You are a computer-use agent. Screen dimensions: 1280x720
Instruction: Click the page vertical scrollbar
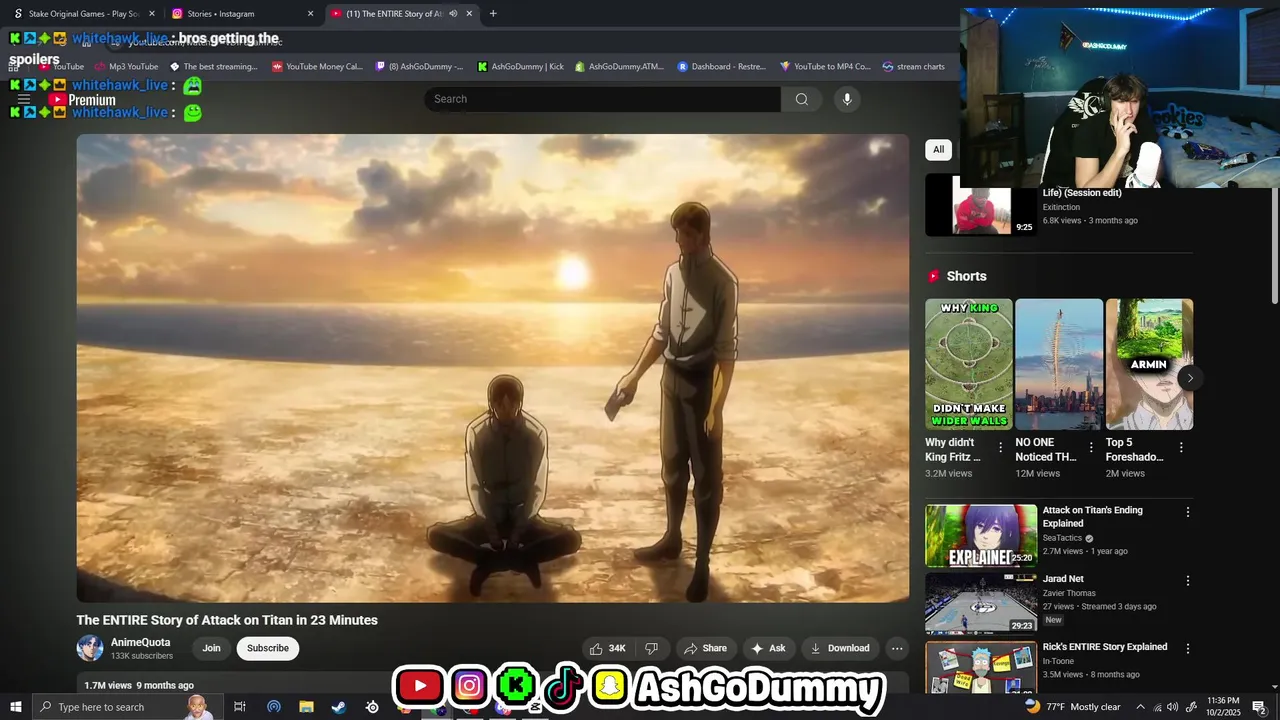(x=1273, y=245)
